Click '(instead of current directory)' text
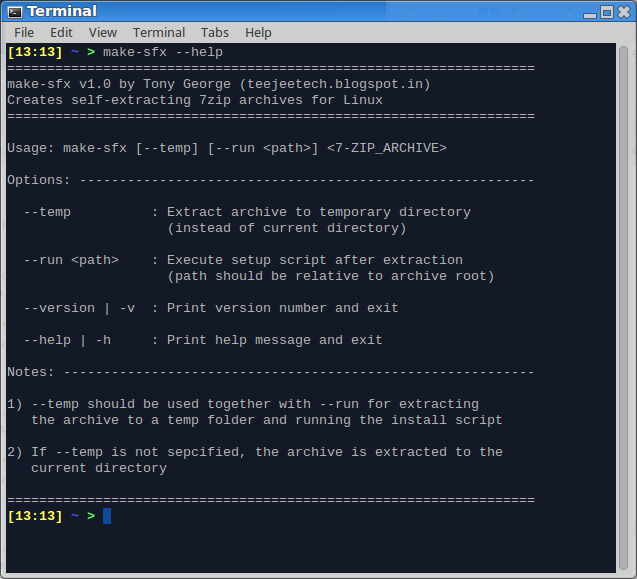This screenshot has height=579, width=637. pyautogui.click(x=287, y=228)
